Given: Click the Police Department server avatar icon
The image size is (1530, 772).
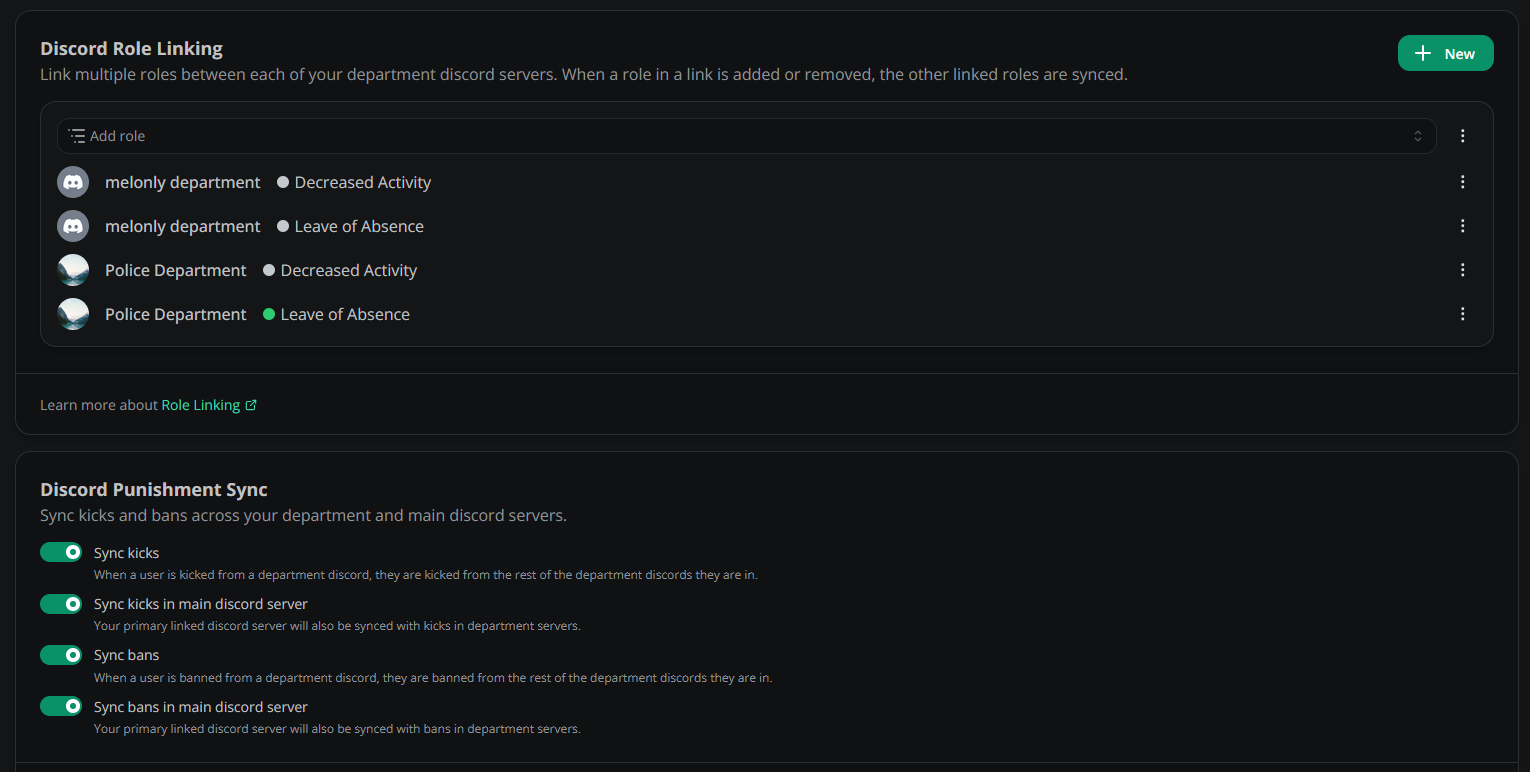Looking at the screenshot, I should 72,269.
